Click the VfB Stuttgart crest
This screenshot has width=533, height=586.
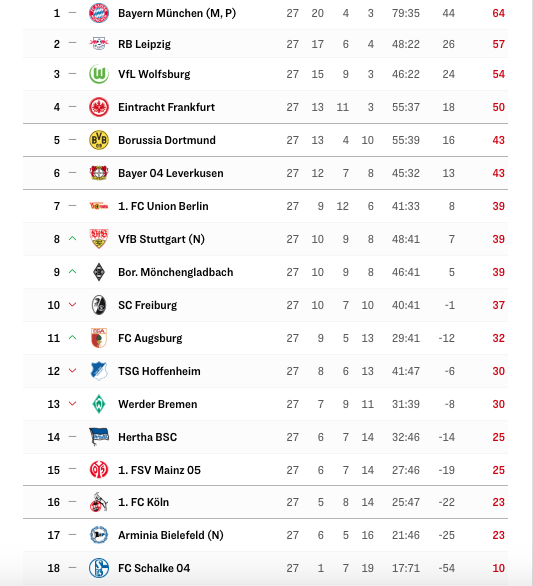(x=99, y=239)
